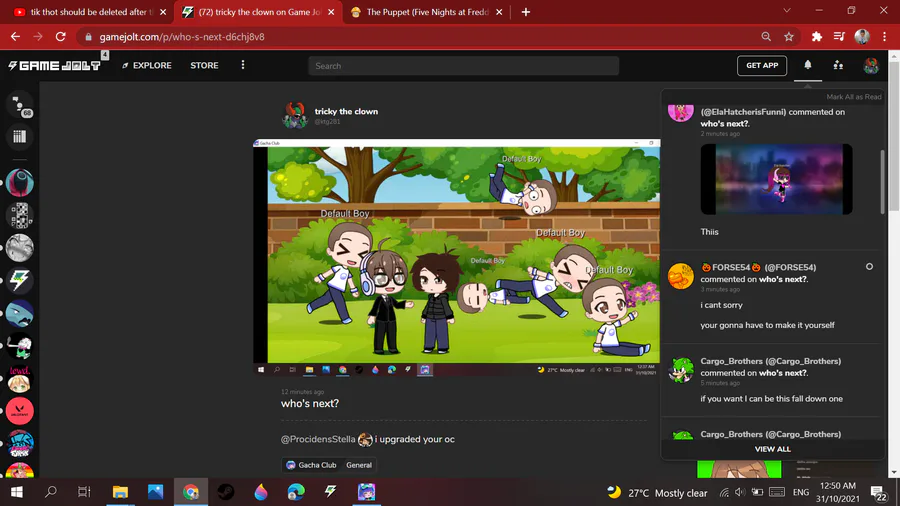Close the YouTube 'tik thot' tab
The height and width of the screenshot is (506, 900).
click(x=163, y=12)
